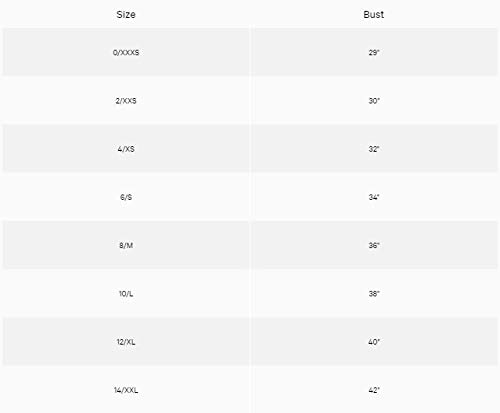500x413 pixels.
Task: Select the 0/XXXS size cell
Action: pyautogui.click(x=126, y=52)
